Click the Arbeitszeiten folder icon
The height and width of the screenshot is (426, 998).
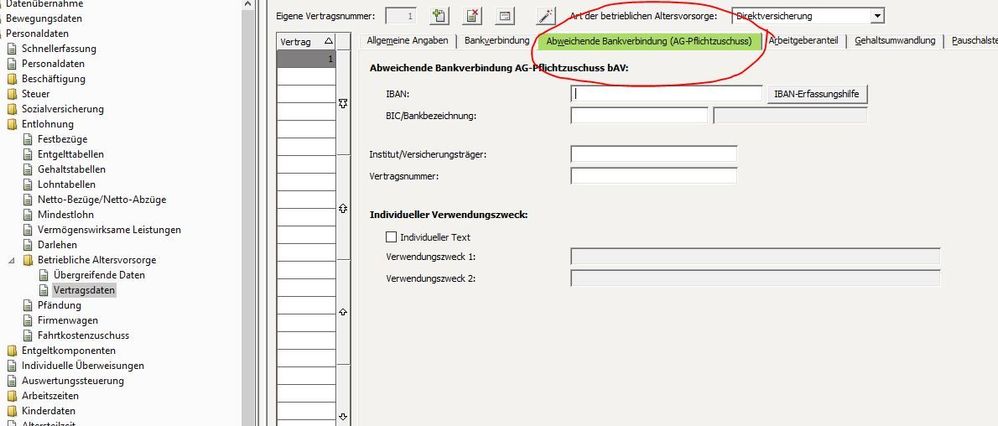11,396
